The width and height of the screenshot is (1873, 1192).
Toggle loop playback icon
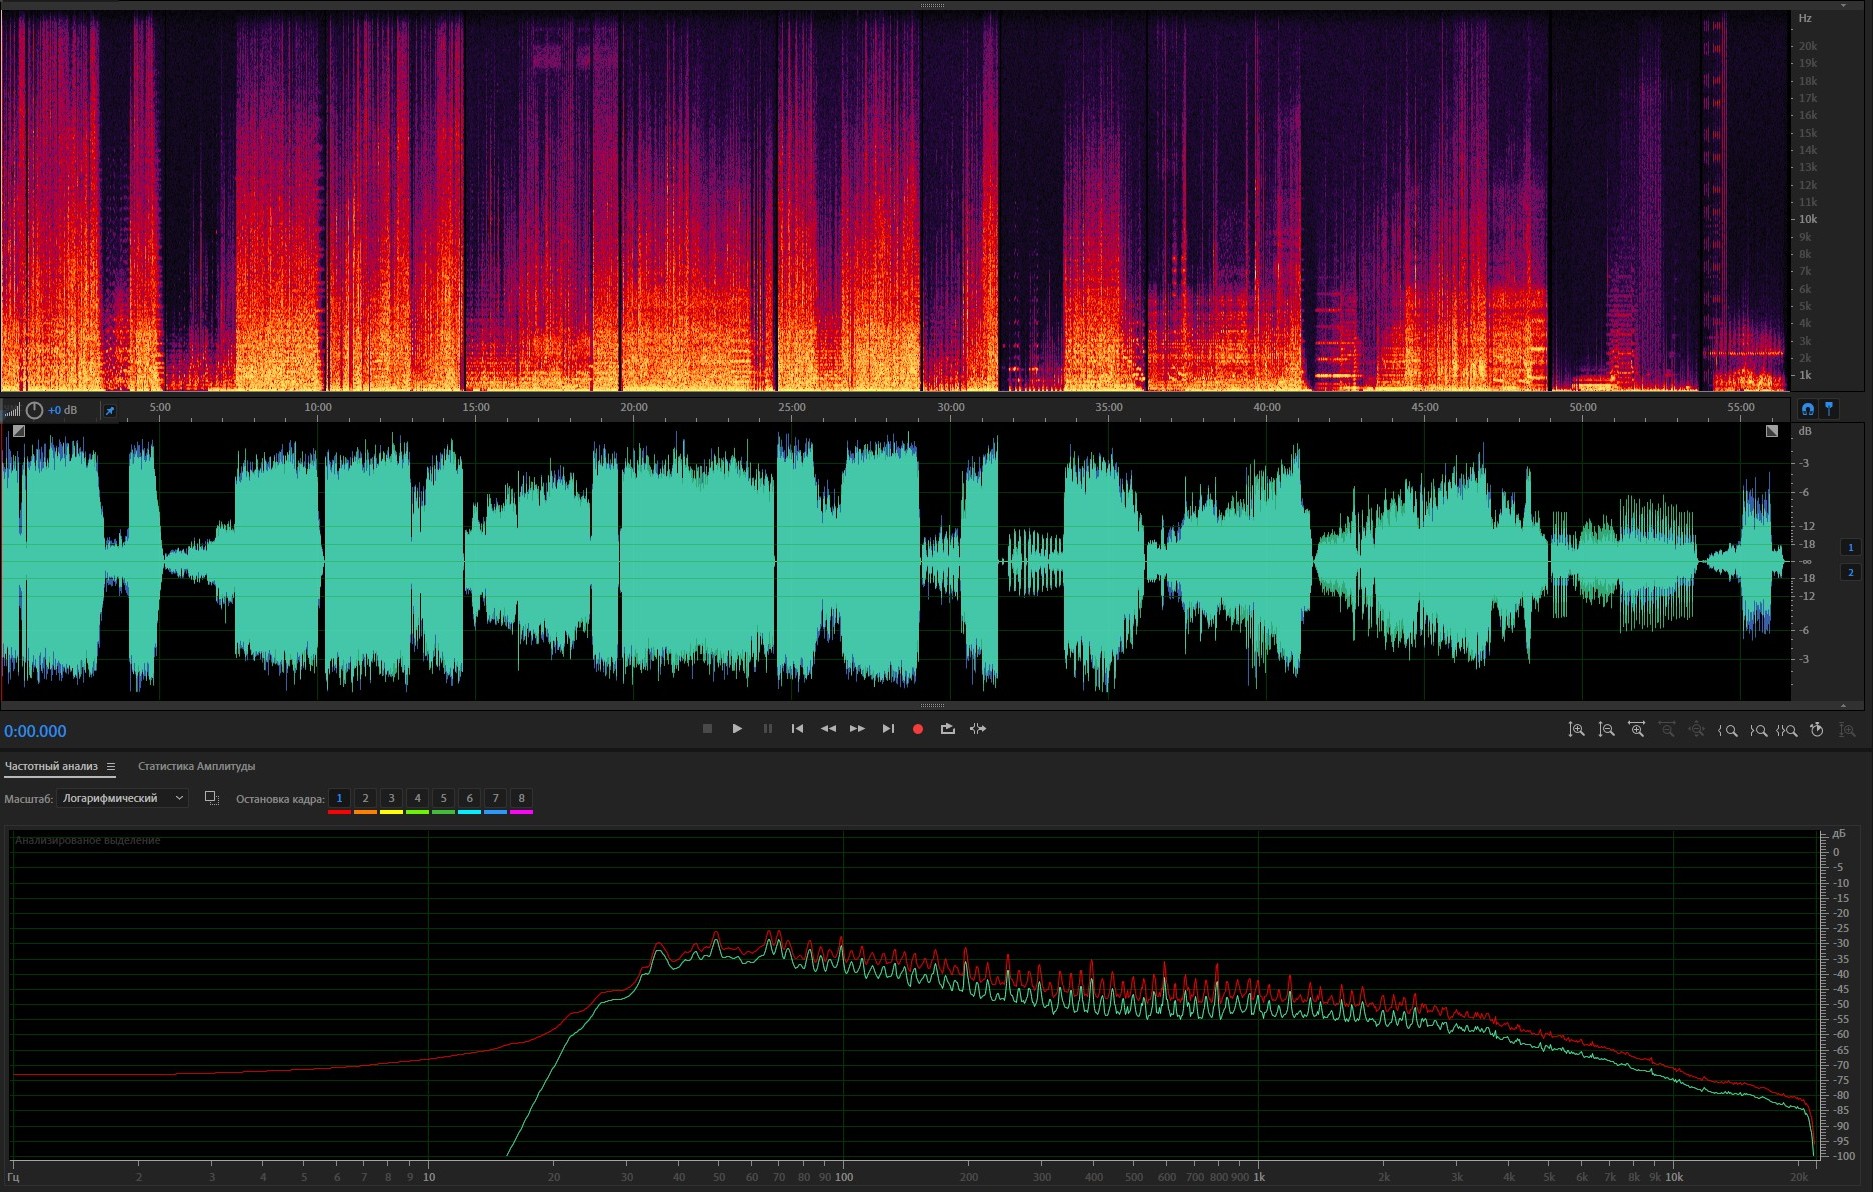coord(947,729)
